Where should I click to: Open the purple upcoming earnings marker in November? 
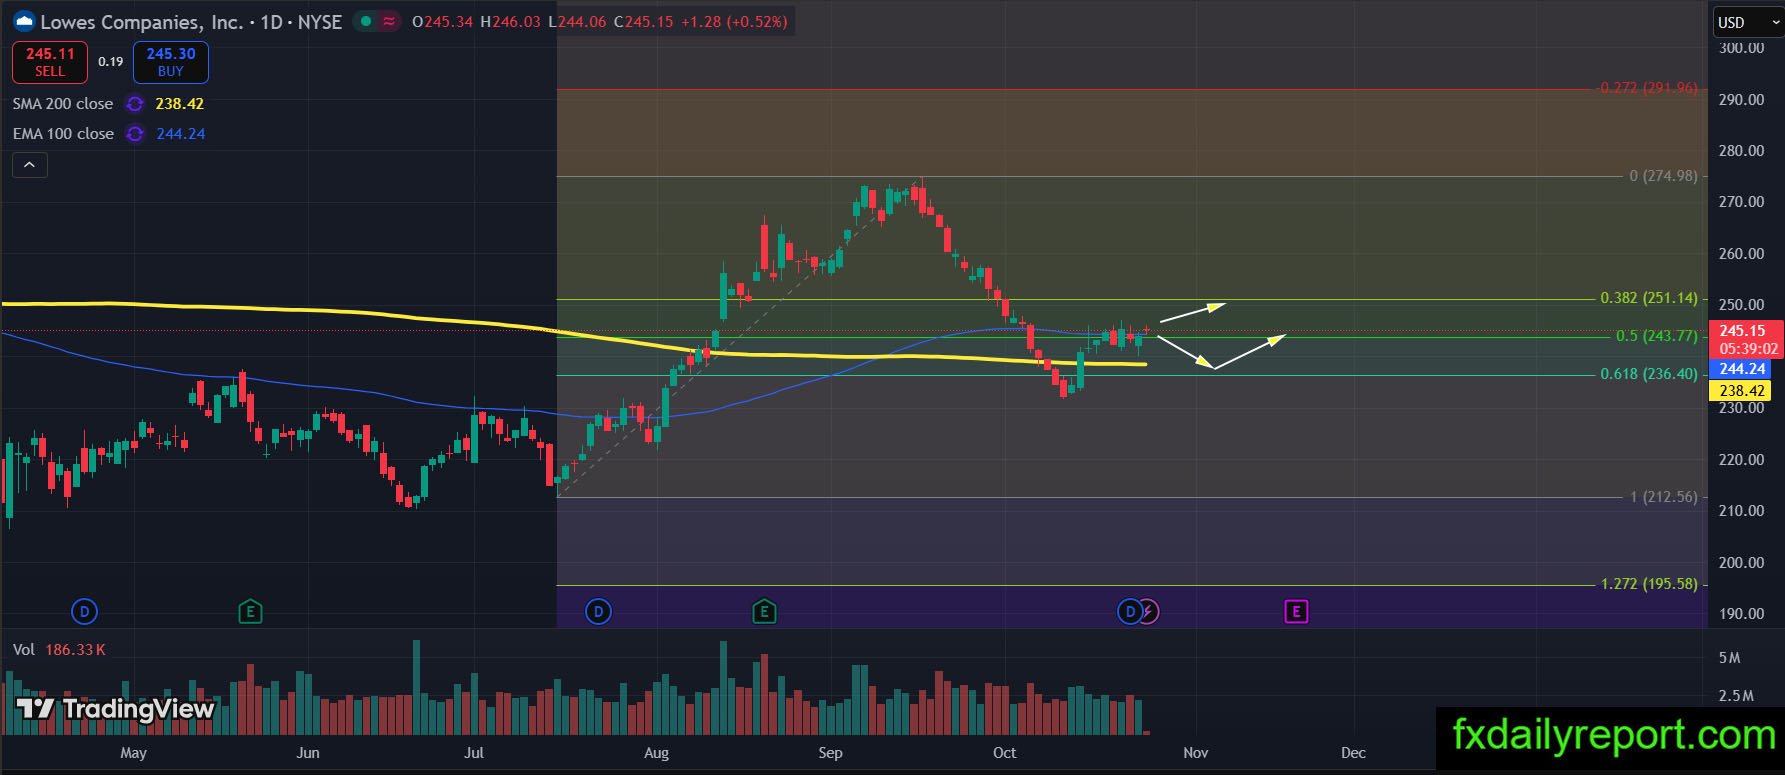(1296, 611)
